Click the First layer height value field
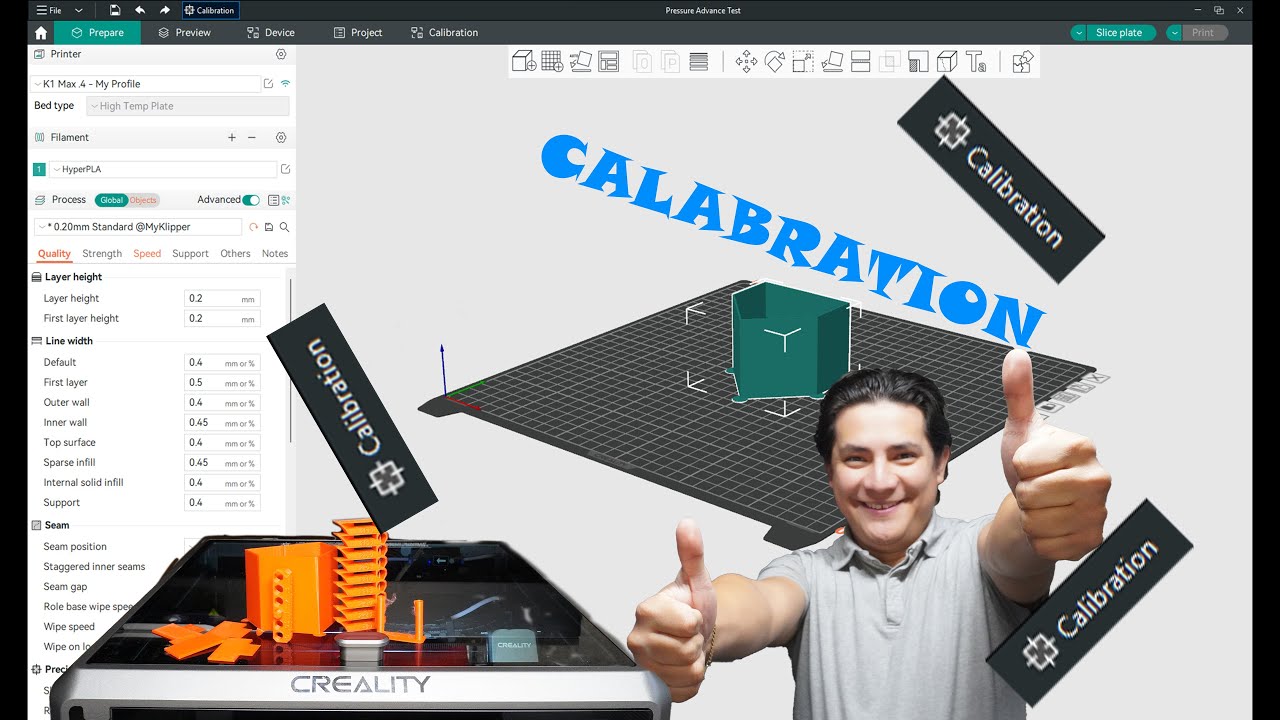This screenshot has height=720, width=1280. coord(222,318)
